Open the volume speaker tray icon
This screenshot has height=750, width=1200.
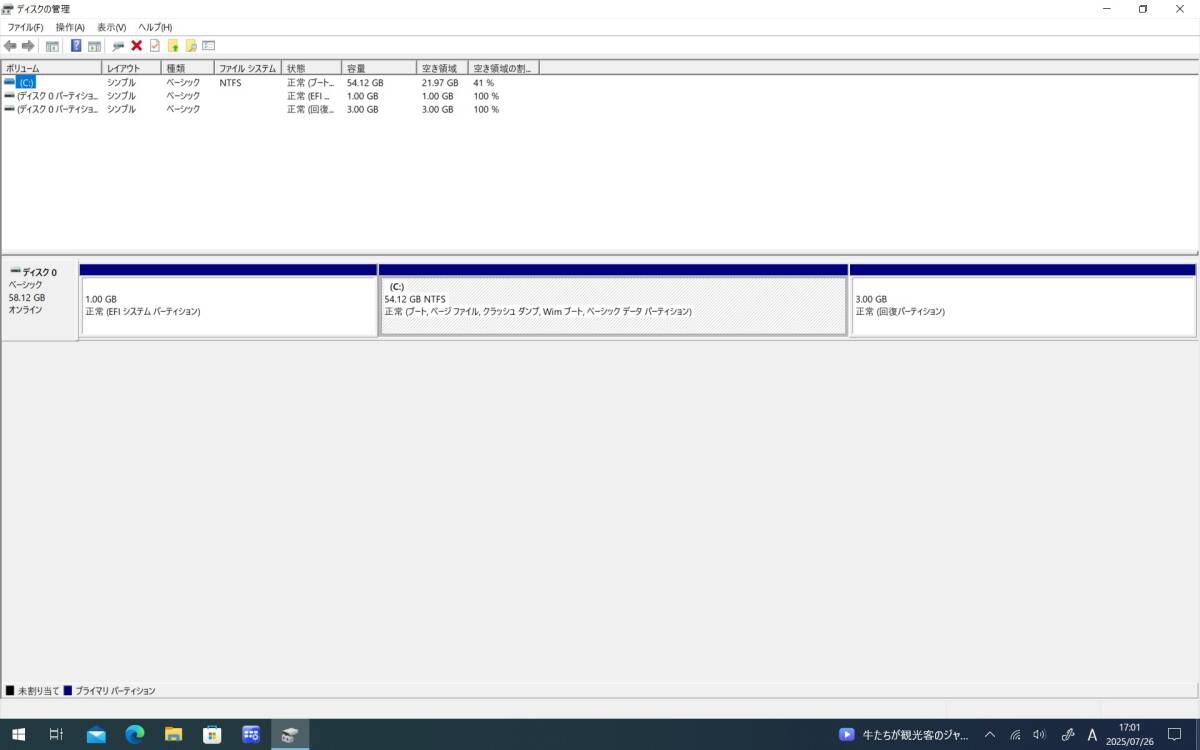1039,734
